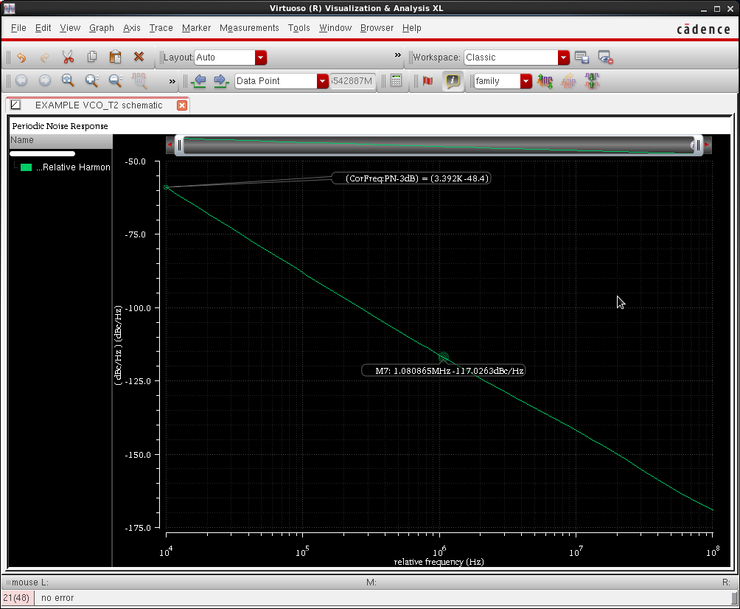Click the red X Delete icon
740x609 pixels.
coord(139,57)
